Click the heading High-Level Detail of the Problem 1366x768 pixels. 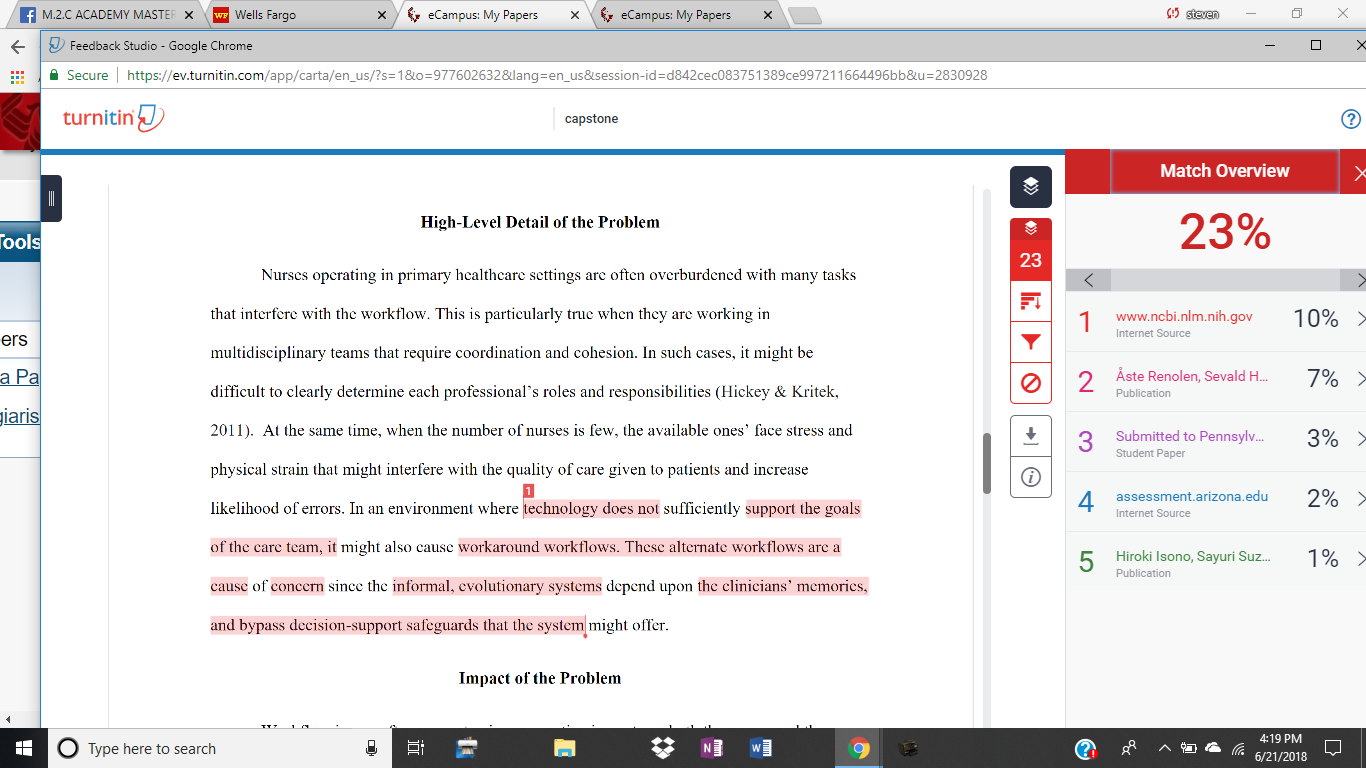point(540,222)
